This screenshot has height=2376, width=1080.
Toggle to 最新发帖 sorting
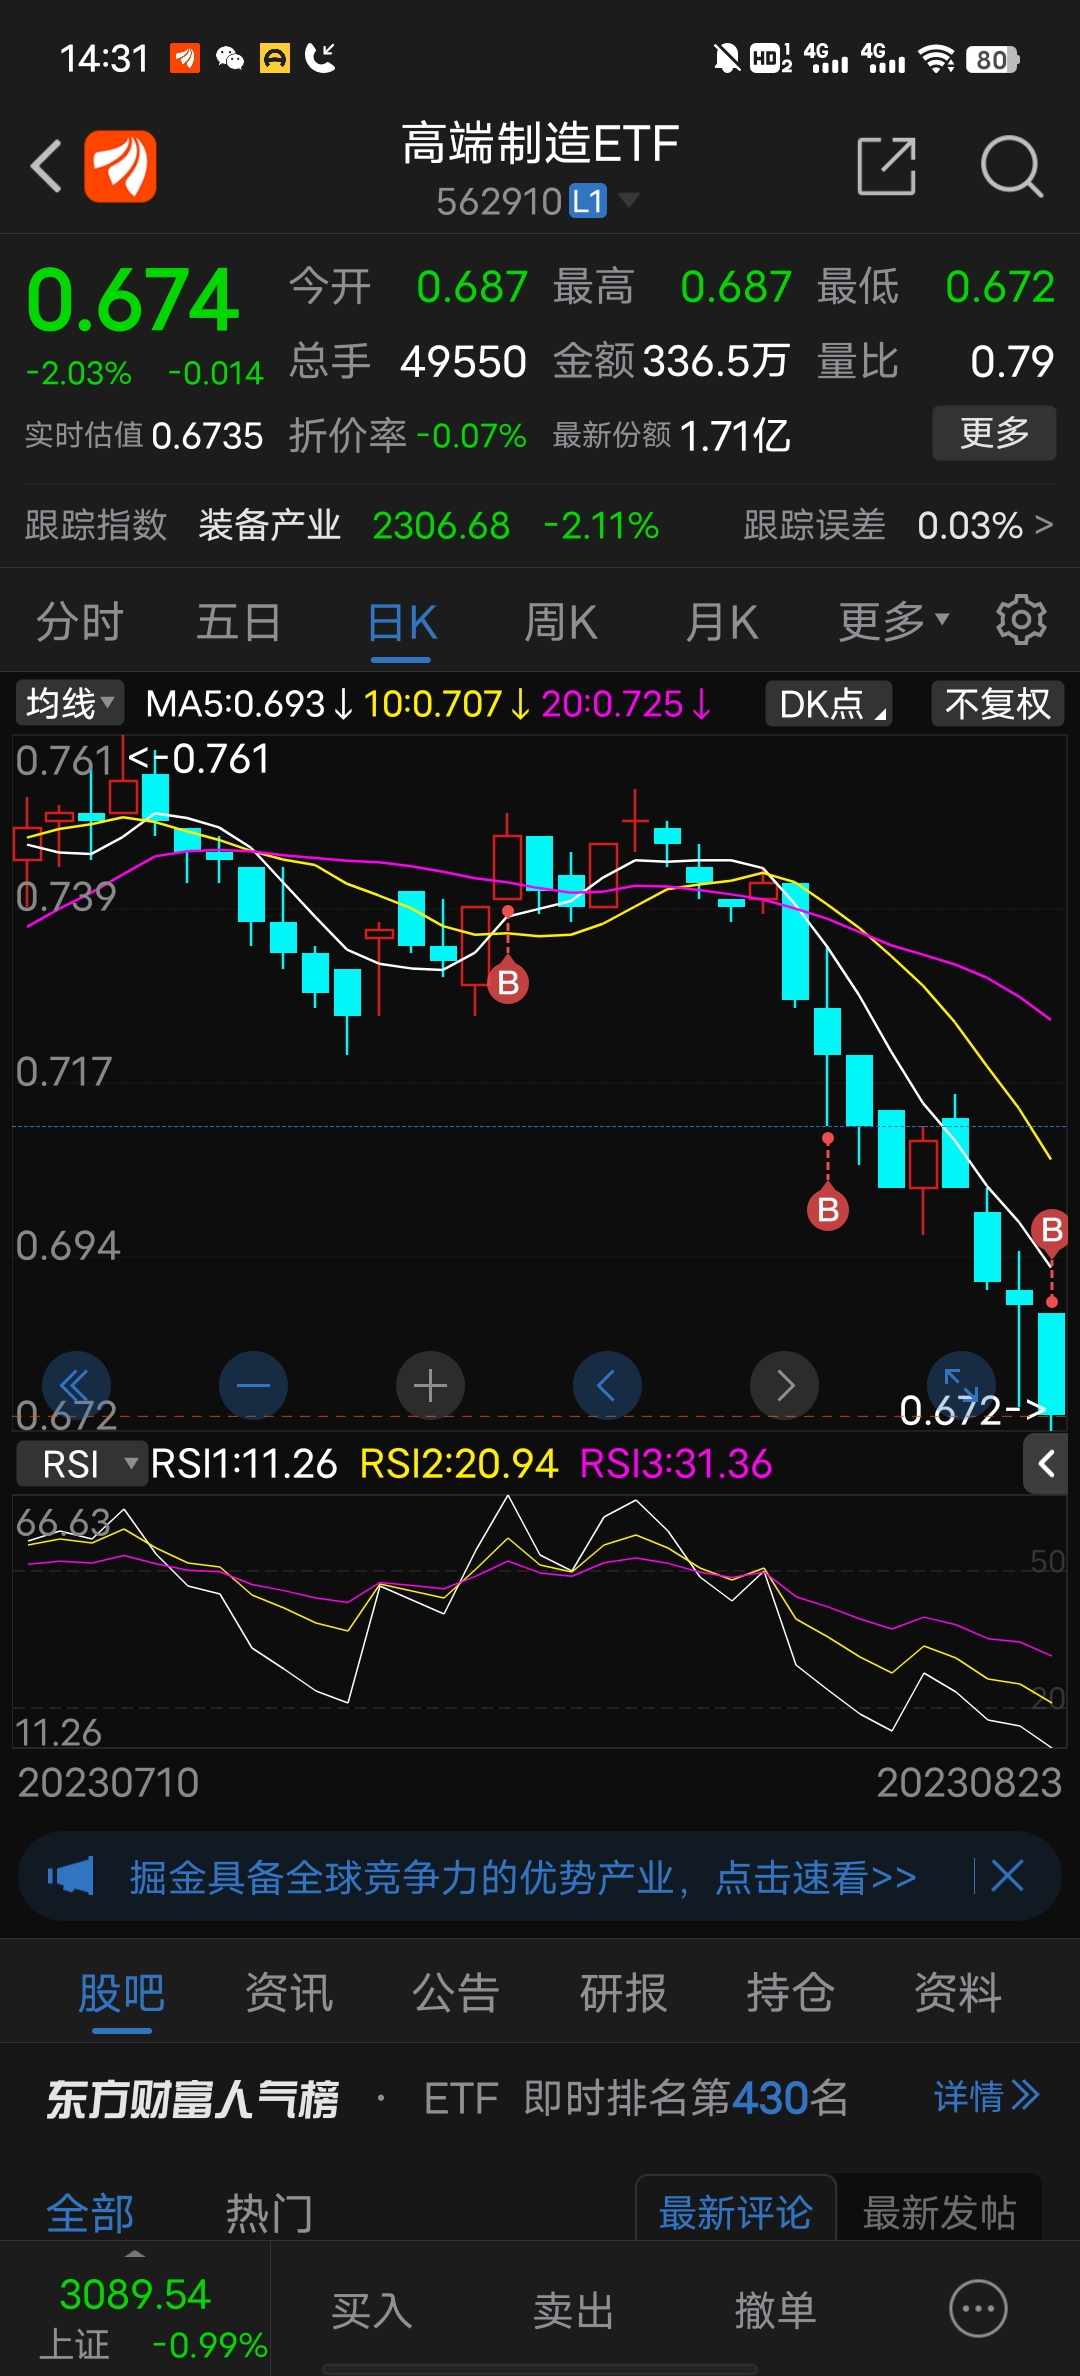[939, 2212]
